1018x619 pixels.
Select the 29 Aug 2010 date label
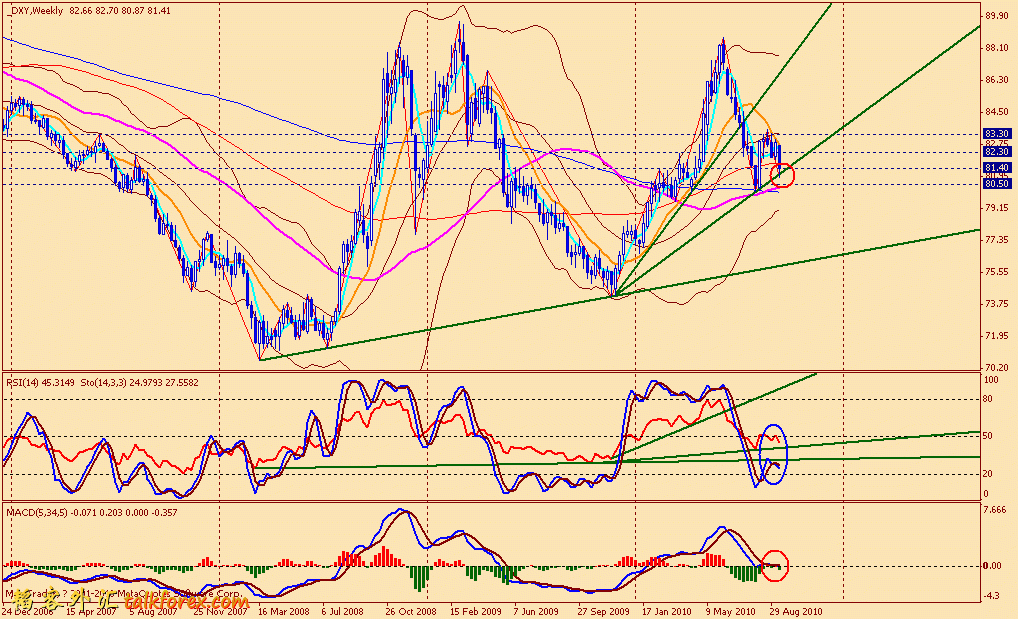point(796,611)
